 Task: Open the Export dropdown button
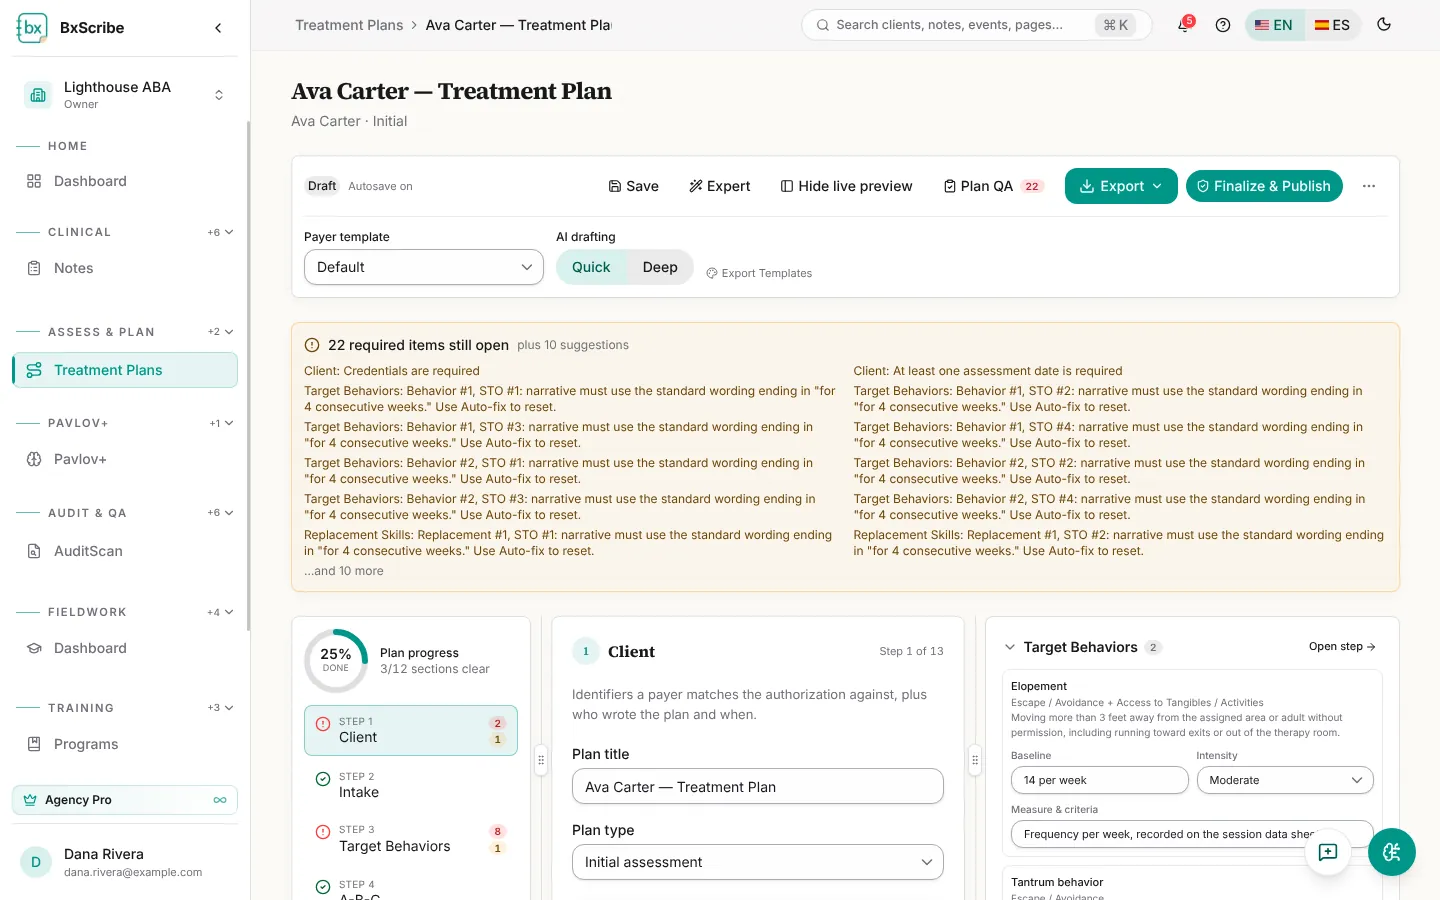click(x=1121, y=186)
